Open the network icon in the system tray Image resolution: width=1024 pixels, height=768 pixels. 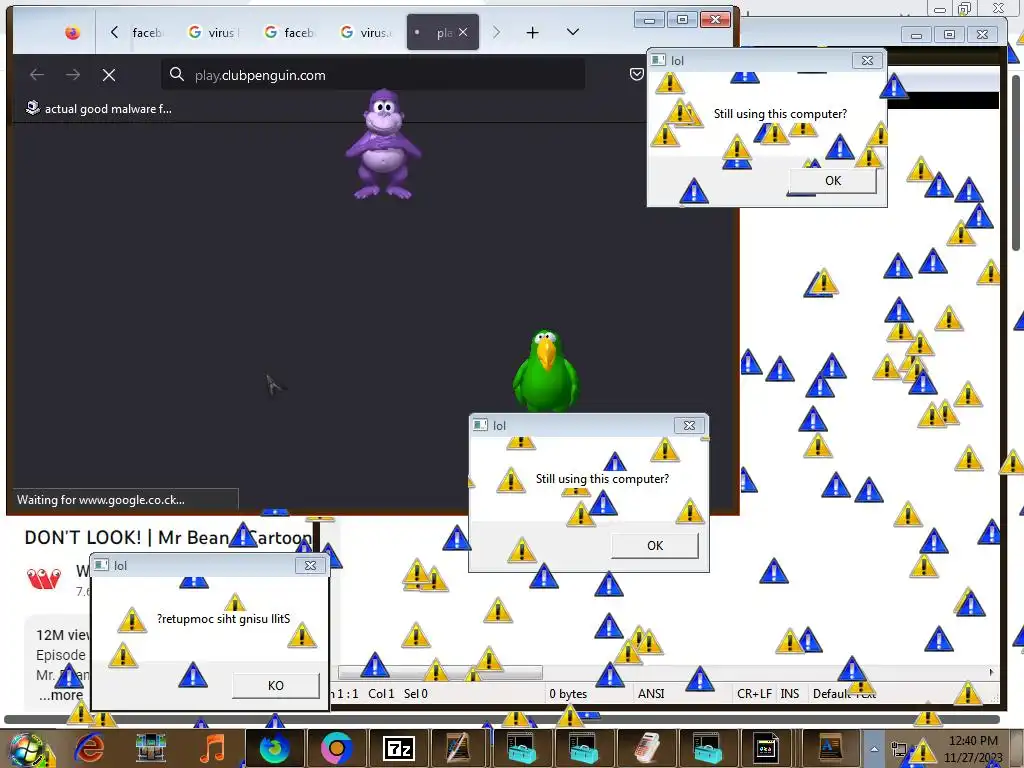899,750
